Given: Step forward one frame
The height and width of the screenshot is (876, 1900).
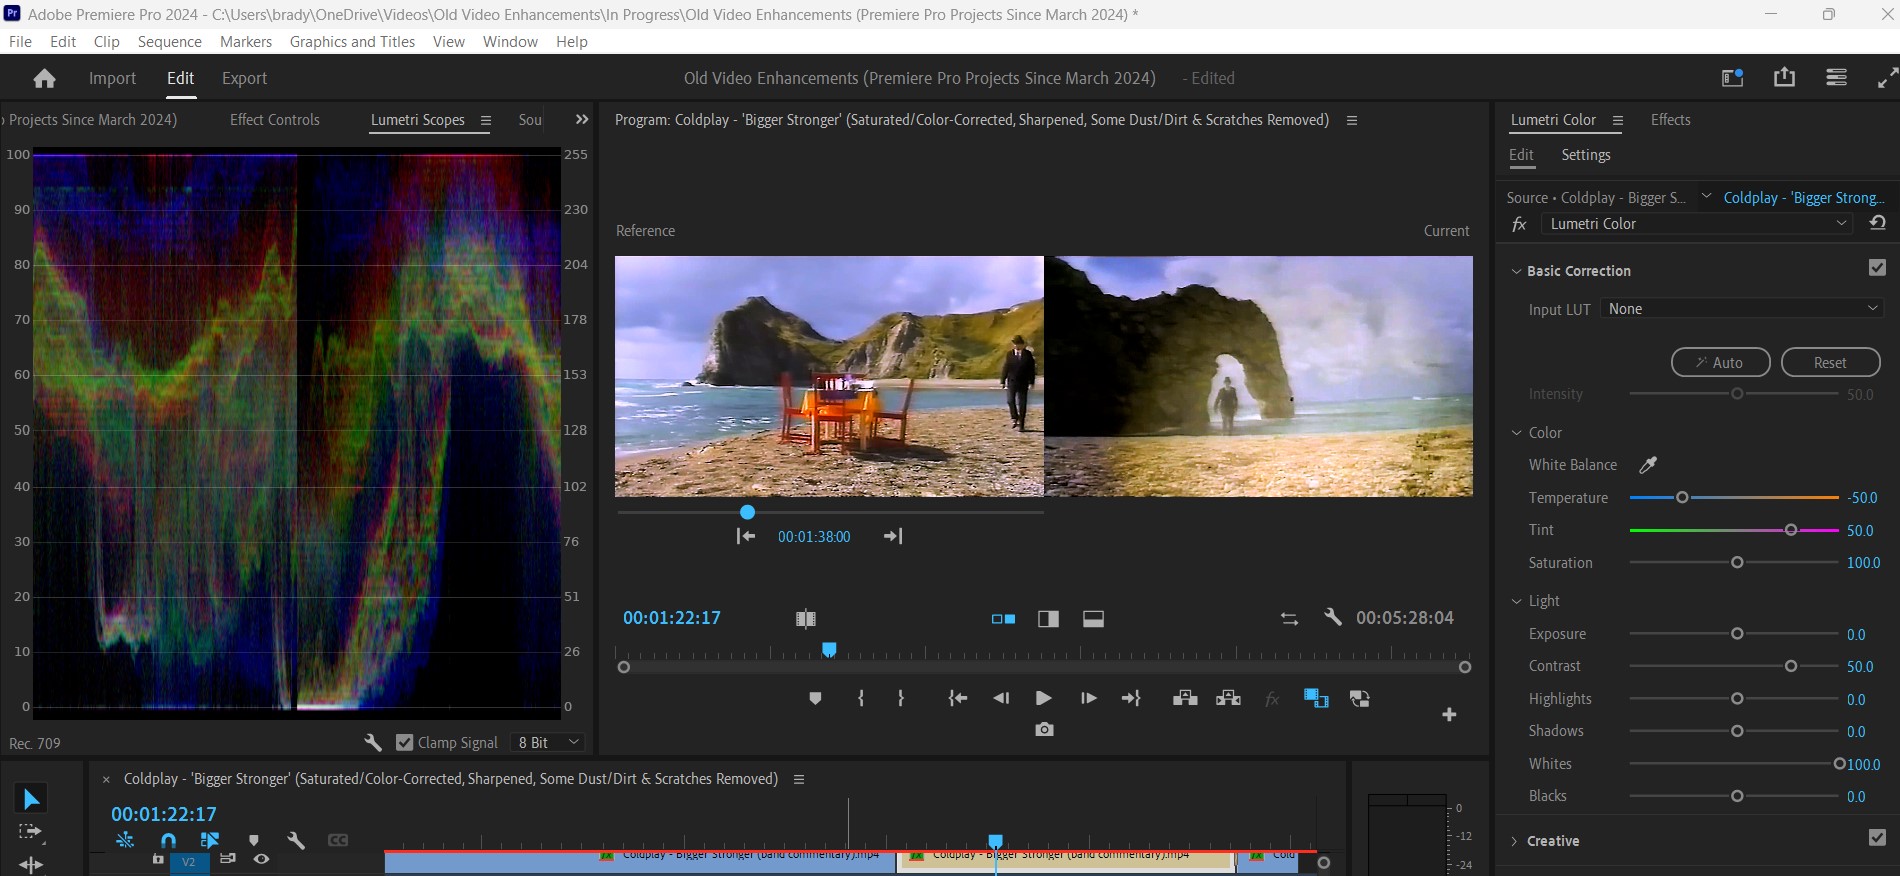Looking at the screenshot, I should click(x=1088, y=698).
